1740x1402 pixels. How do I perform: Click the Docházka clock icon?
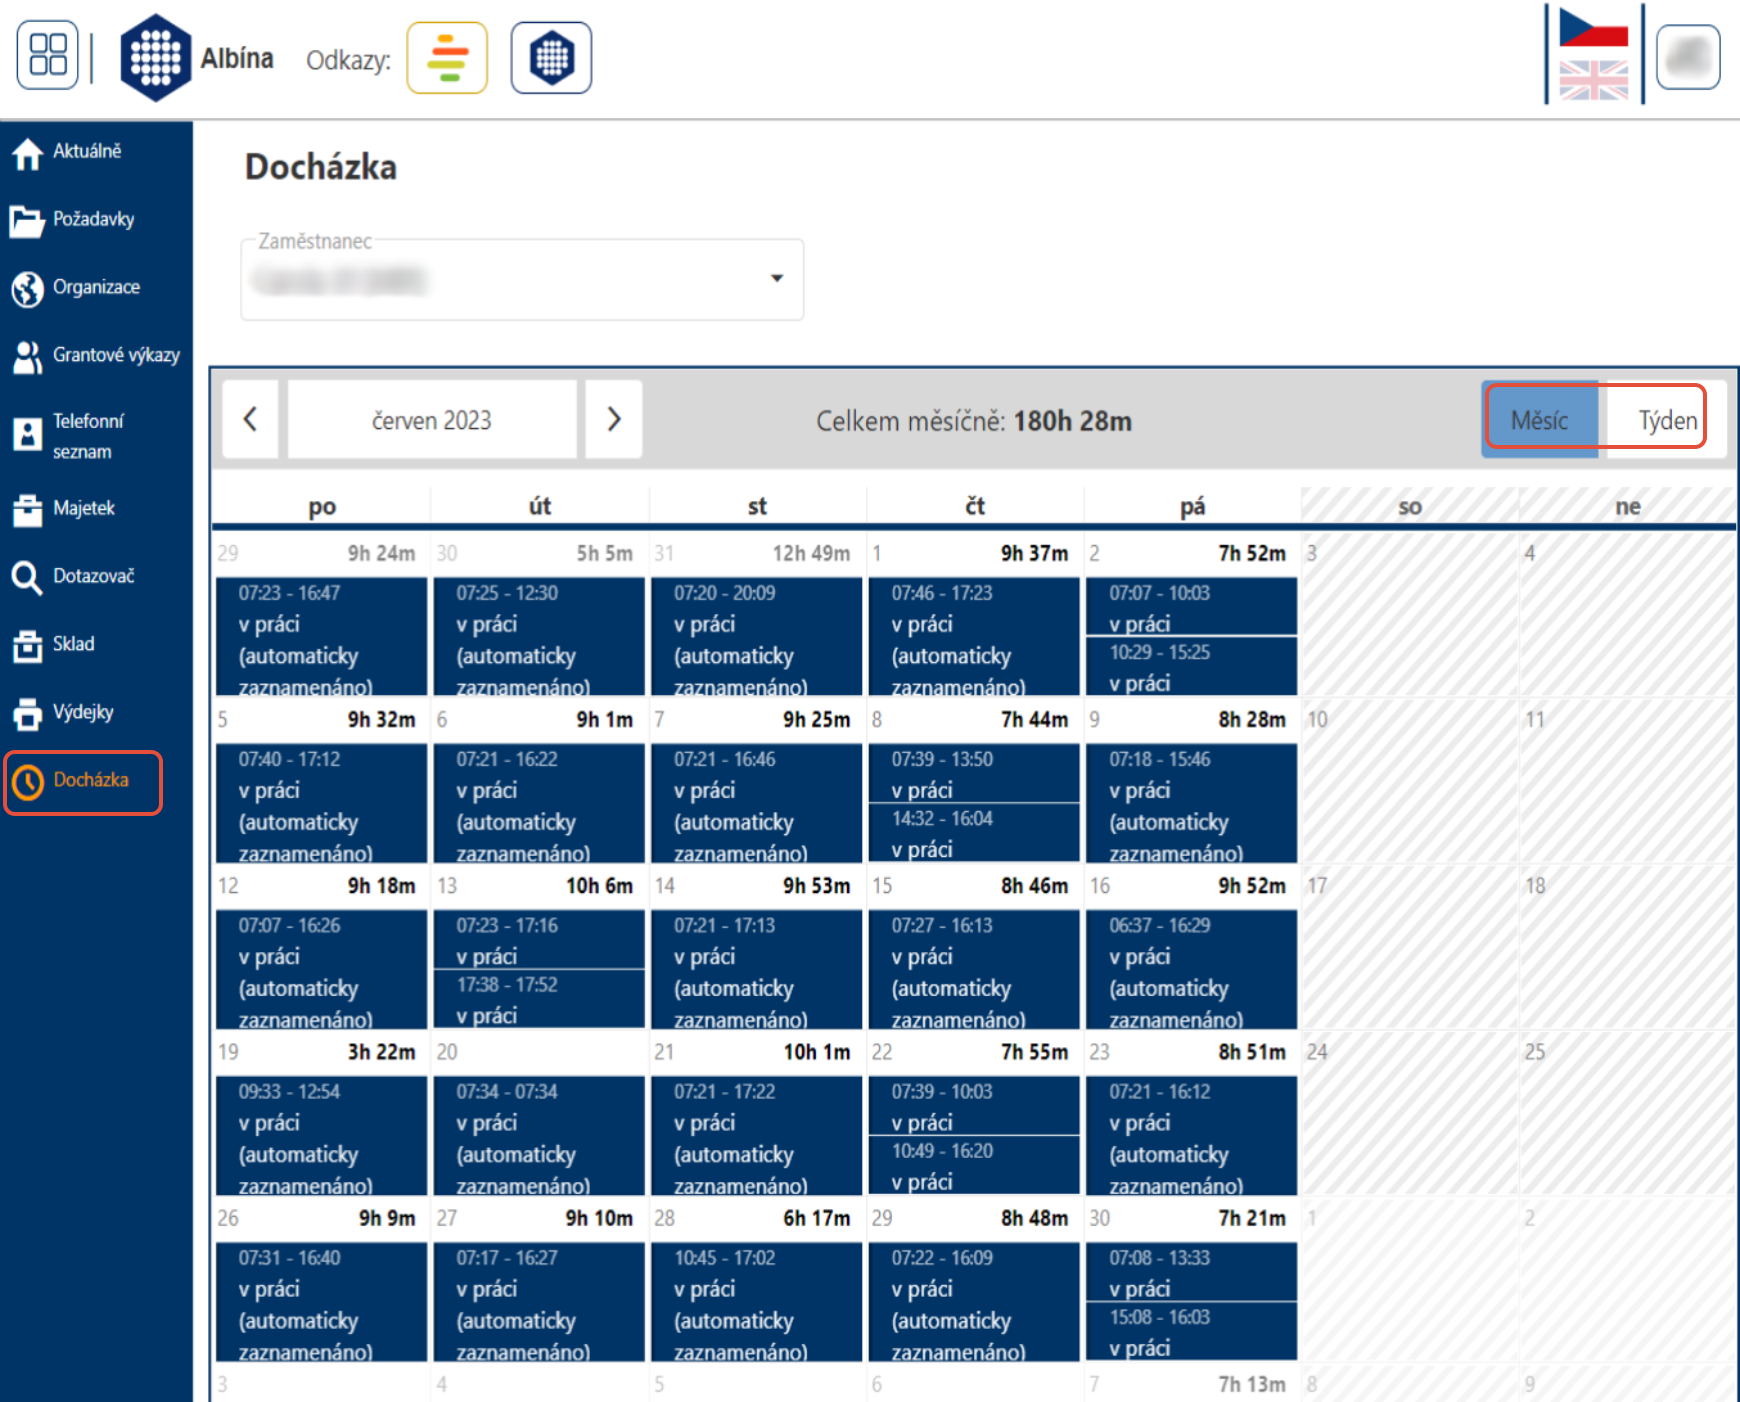pos(28,782)
